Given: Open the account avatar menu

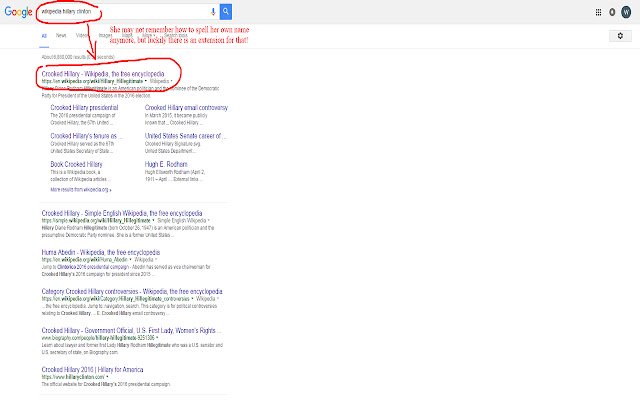Looking at the screenshot, I should click(626, 12).
